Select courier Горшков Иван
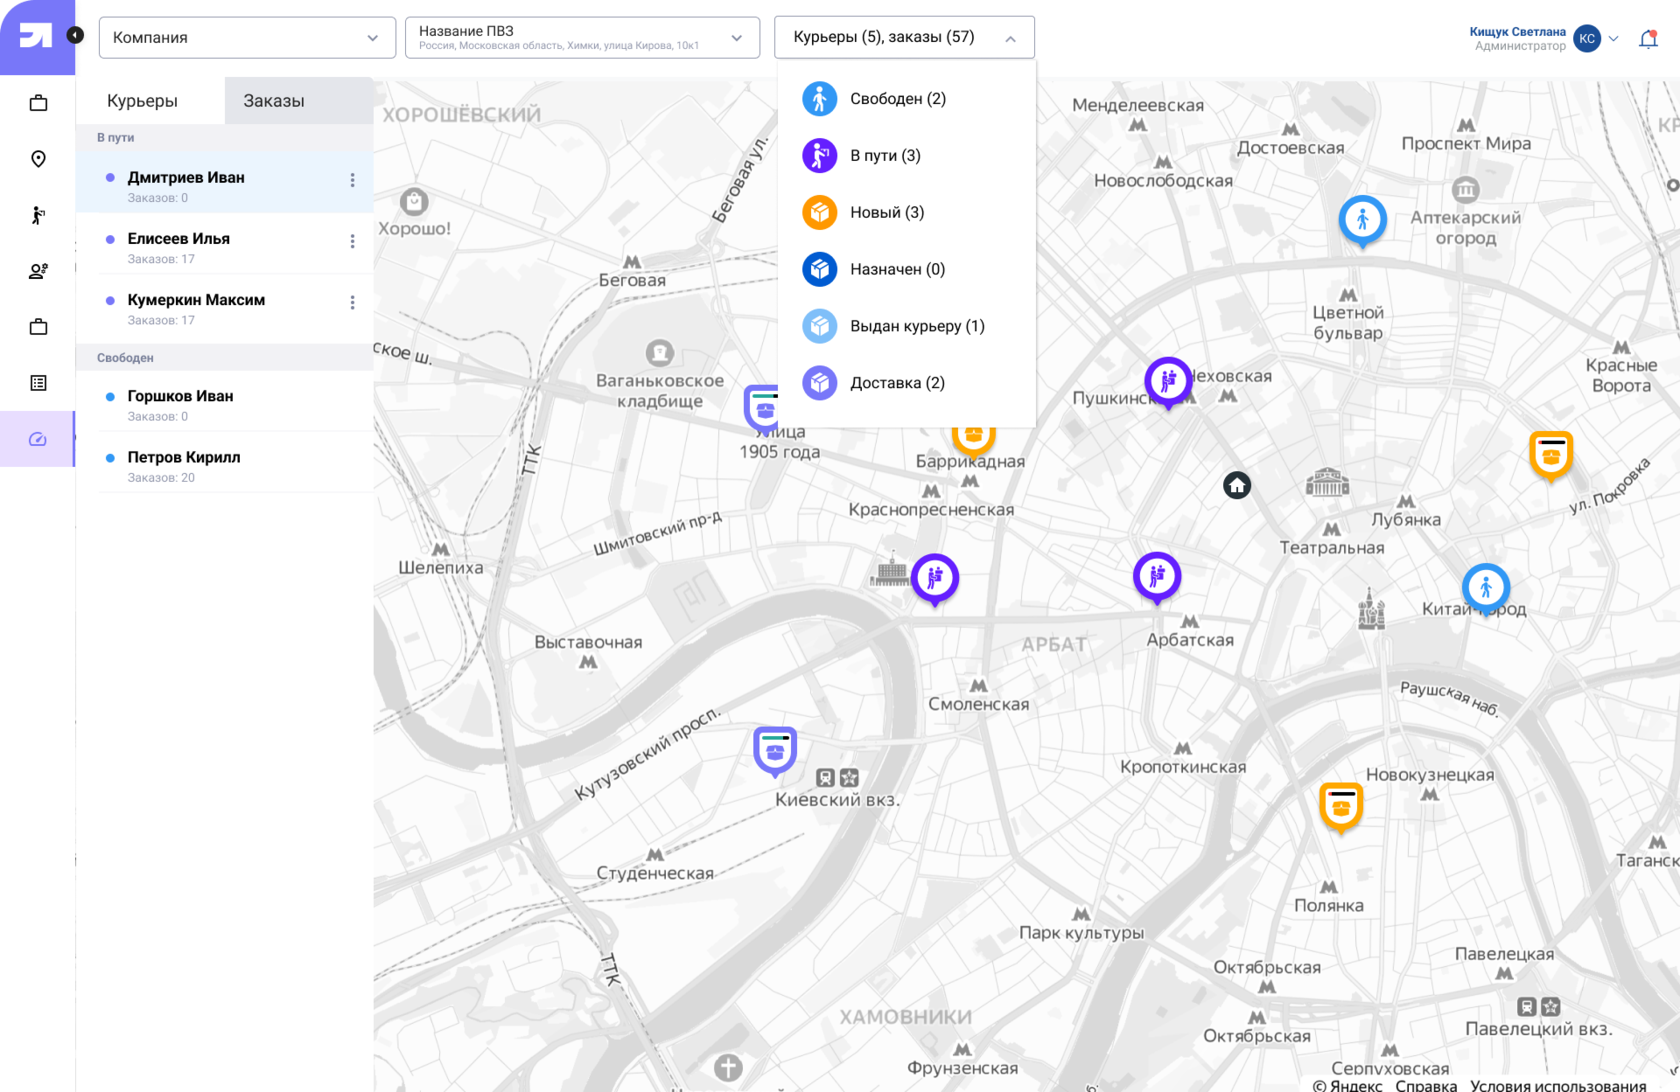This screenshot has height=1092, width=1680. 225,402
